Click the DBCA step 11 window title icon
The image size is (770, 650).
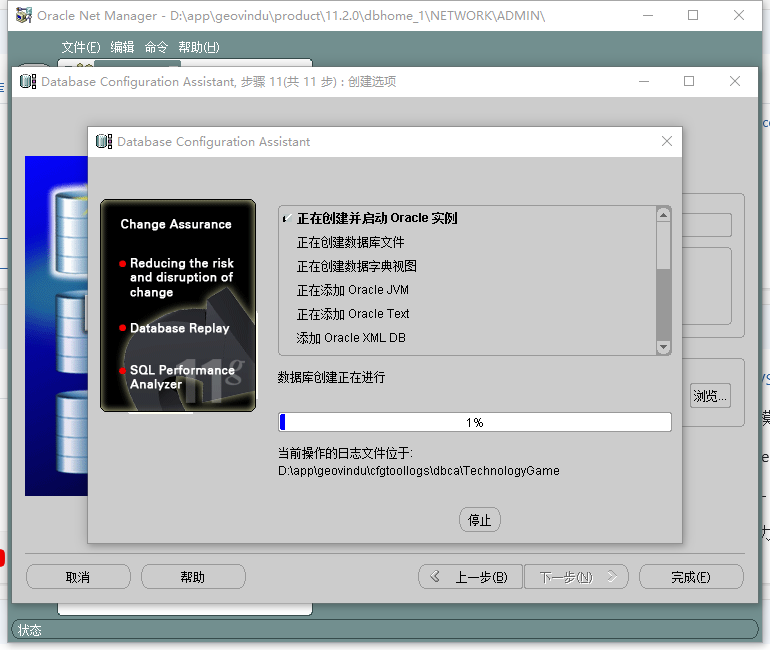[x=28, y=81]
